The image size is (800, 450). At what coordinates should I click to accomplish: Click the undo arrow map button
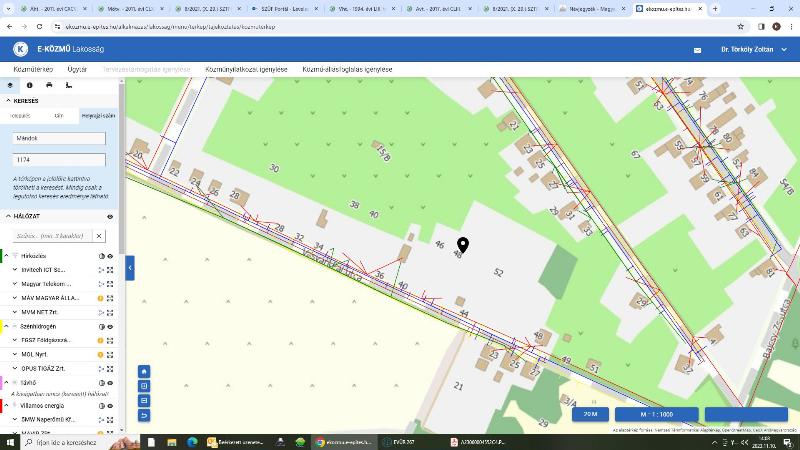tap(144, 415)
